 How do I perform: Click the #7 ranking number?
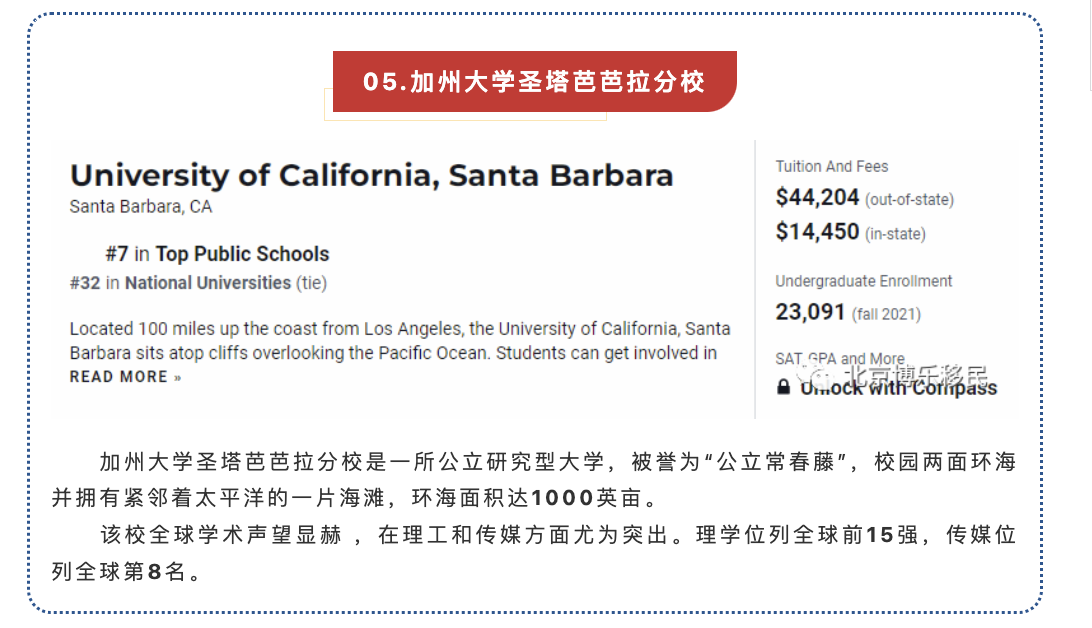coord(116,254)
